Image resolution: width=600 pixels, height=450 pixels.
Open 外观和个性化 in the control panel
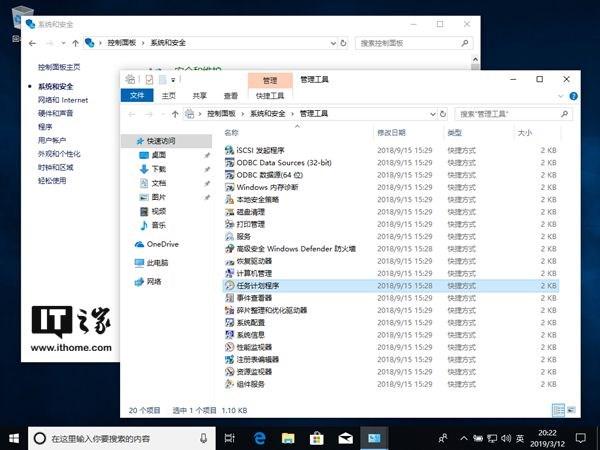tap(59, 154)
